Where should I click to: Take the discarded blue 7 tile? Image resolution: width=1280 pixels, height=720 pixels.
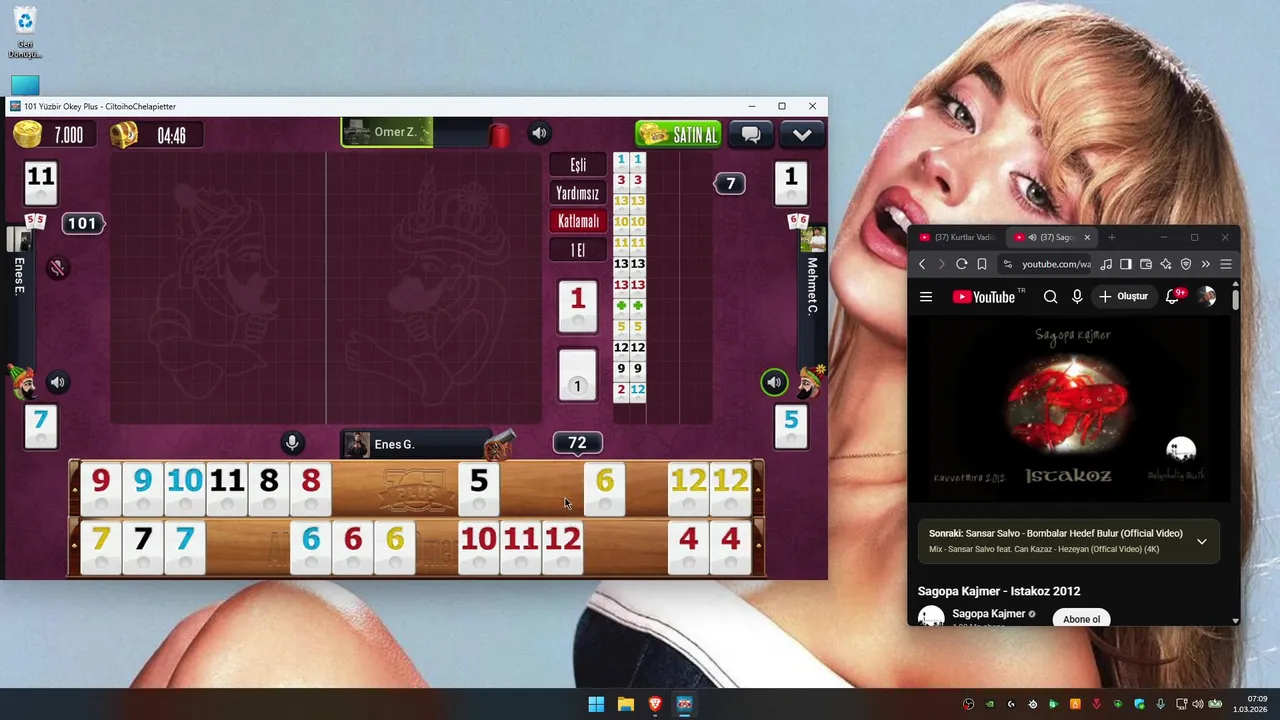(x=41, y=427)
